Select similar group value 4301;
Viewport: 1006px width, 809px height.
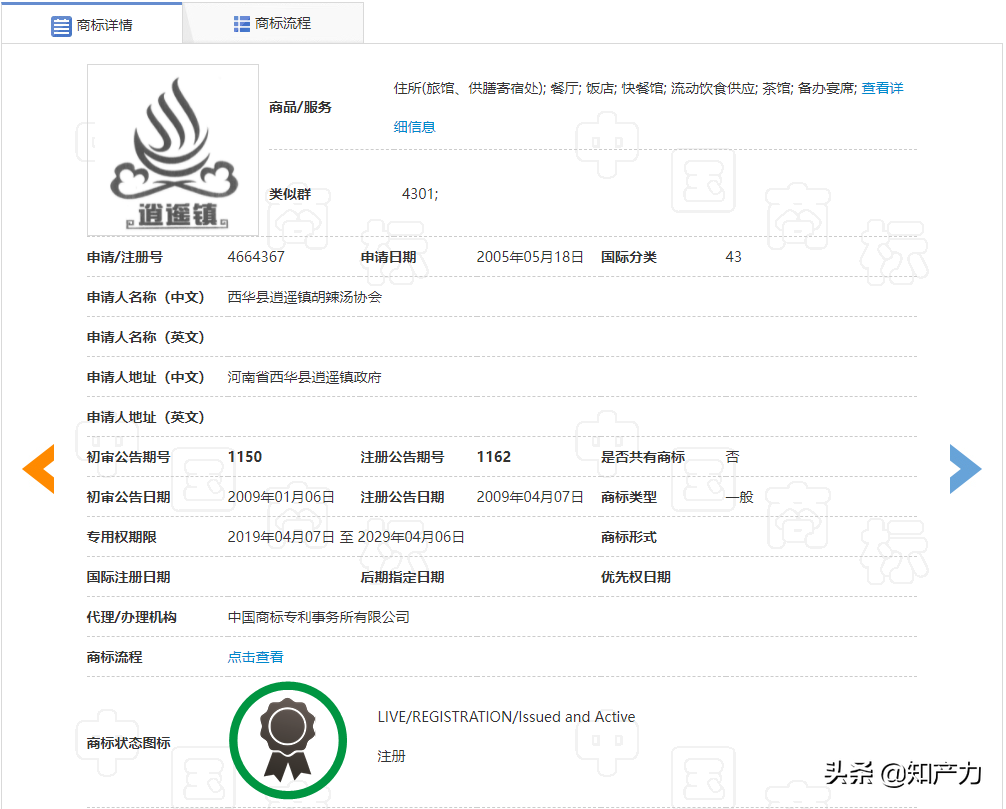coord(420,194)
